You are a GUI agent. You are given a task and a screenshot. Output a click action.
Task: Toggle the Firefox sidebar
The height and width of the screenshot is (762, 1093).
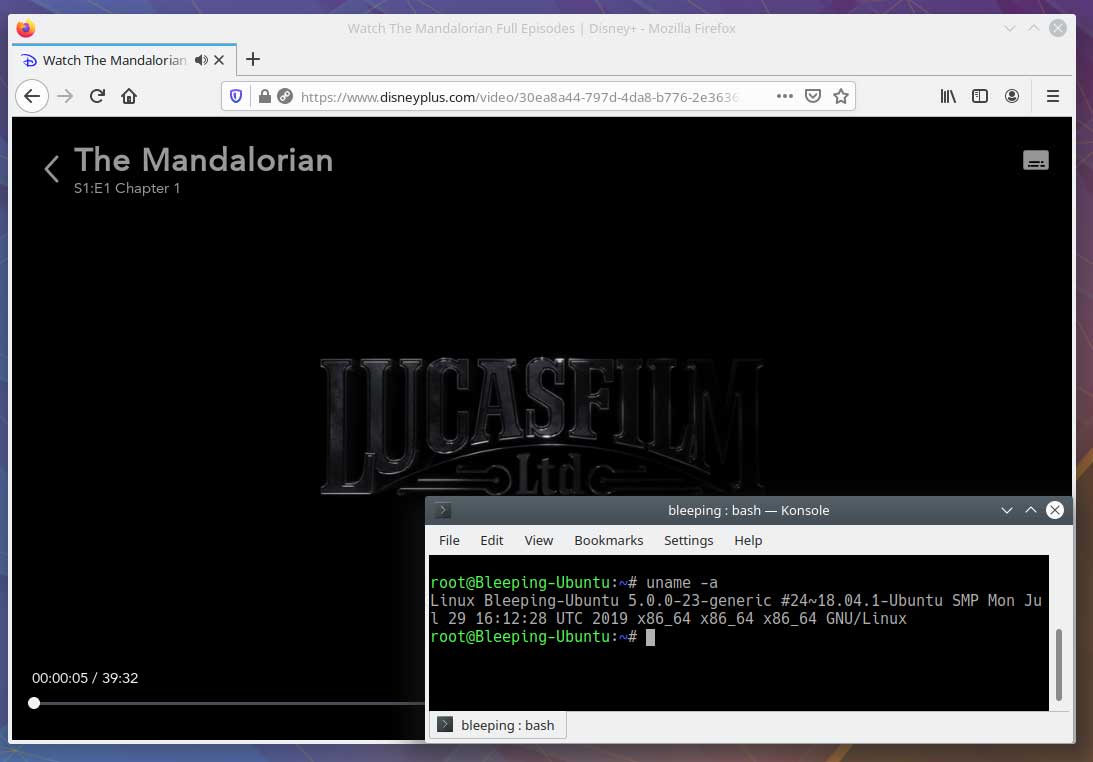point(980,96)
